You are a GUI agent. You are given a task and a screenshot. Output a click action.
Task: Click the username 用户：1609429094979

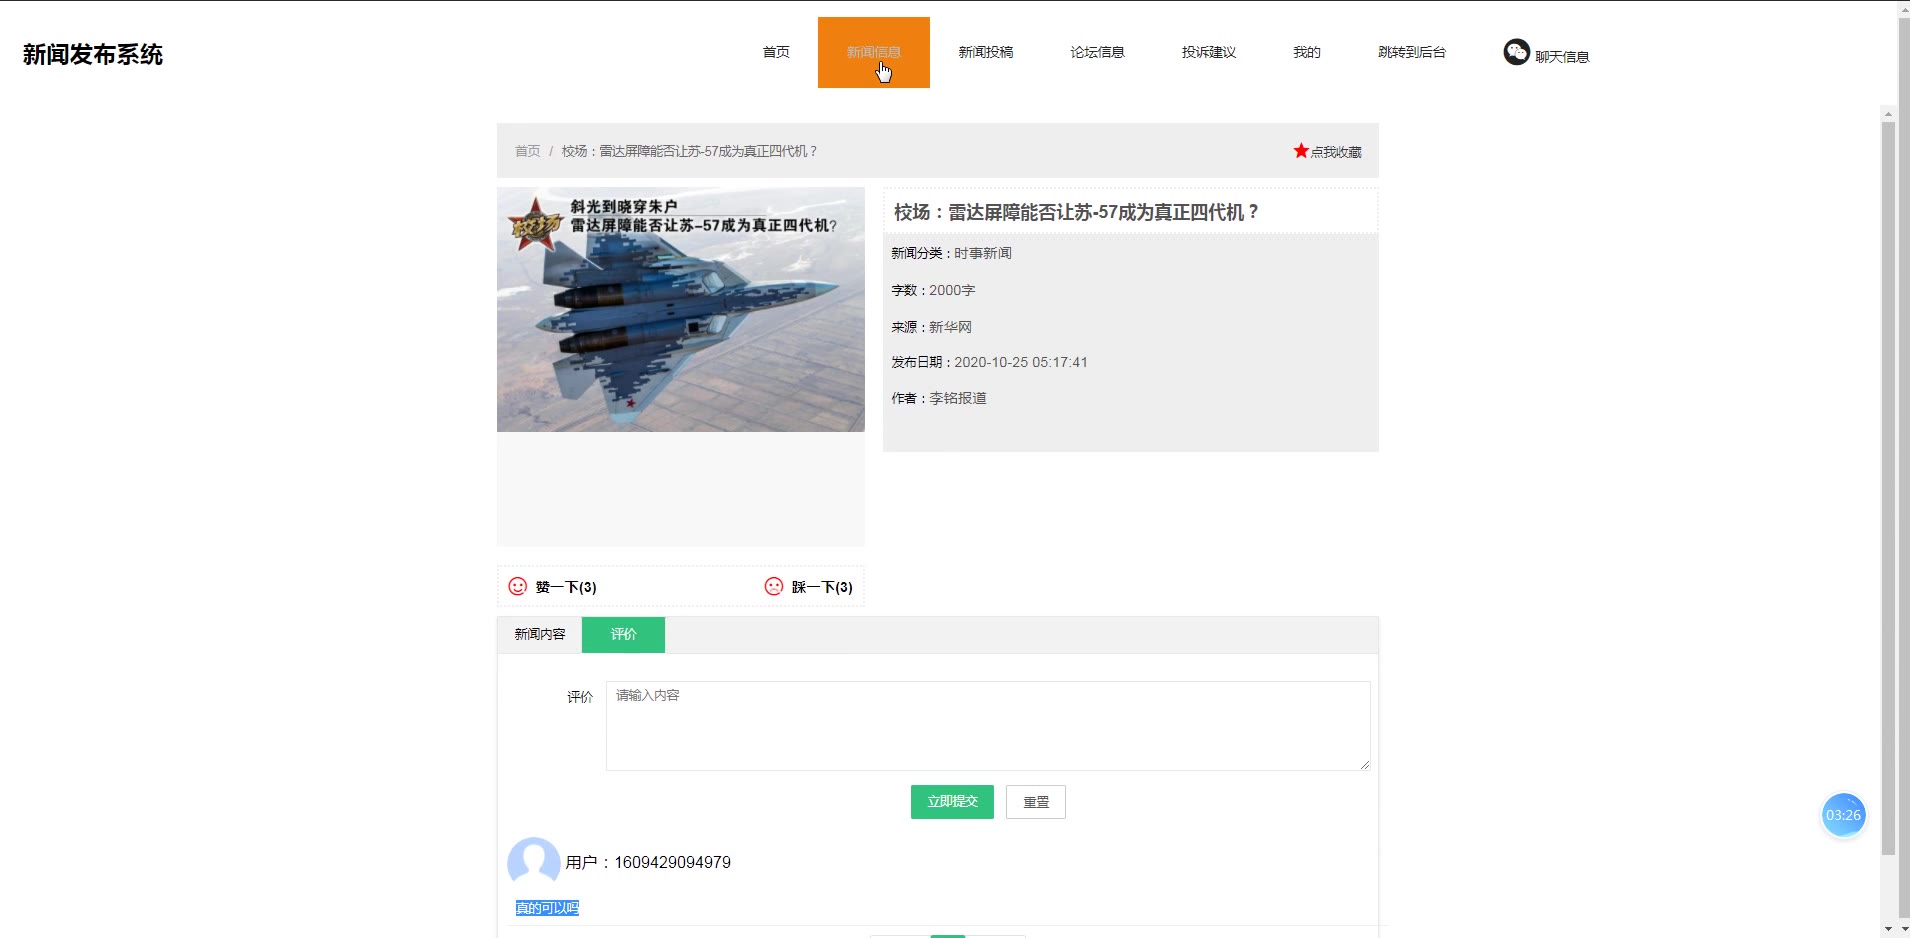(x=648, y=862)
